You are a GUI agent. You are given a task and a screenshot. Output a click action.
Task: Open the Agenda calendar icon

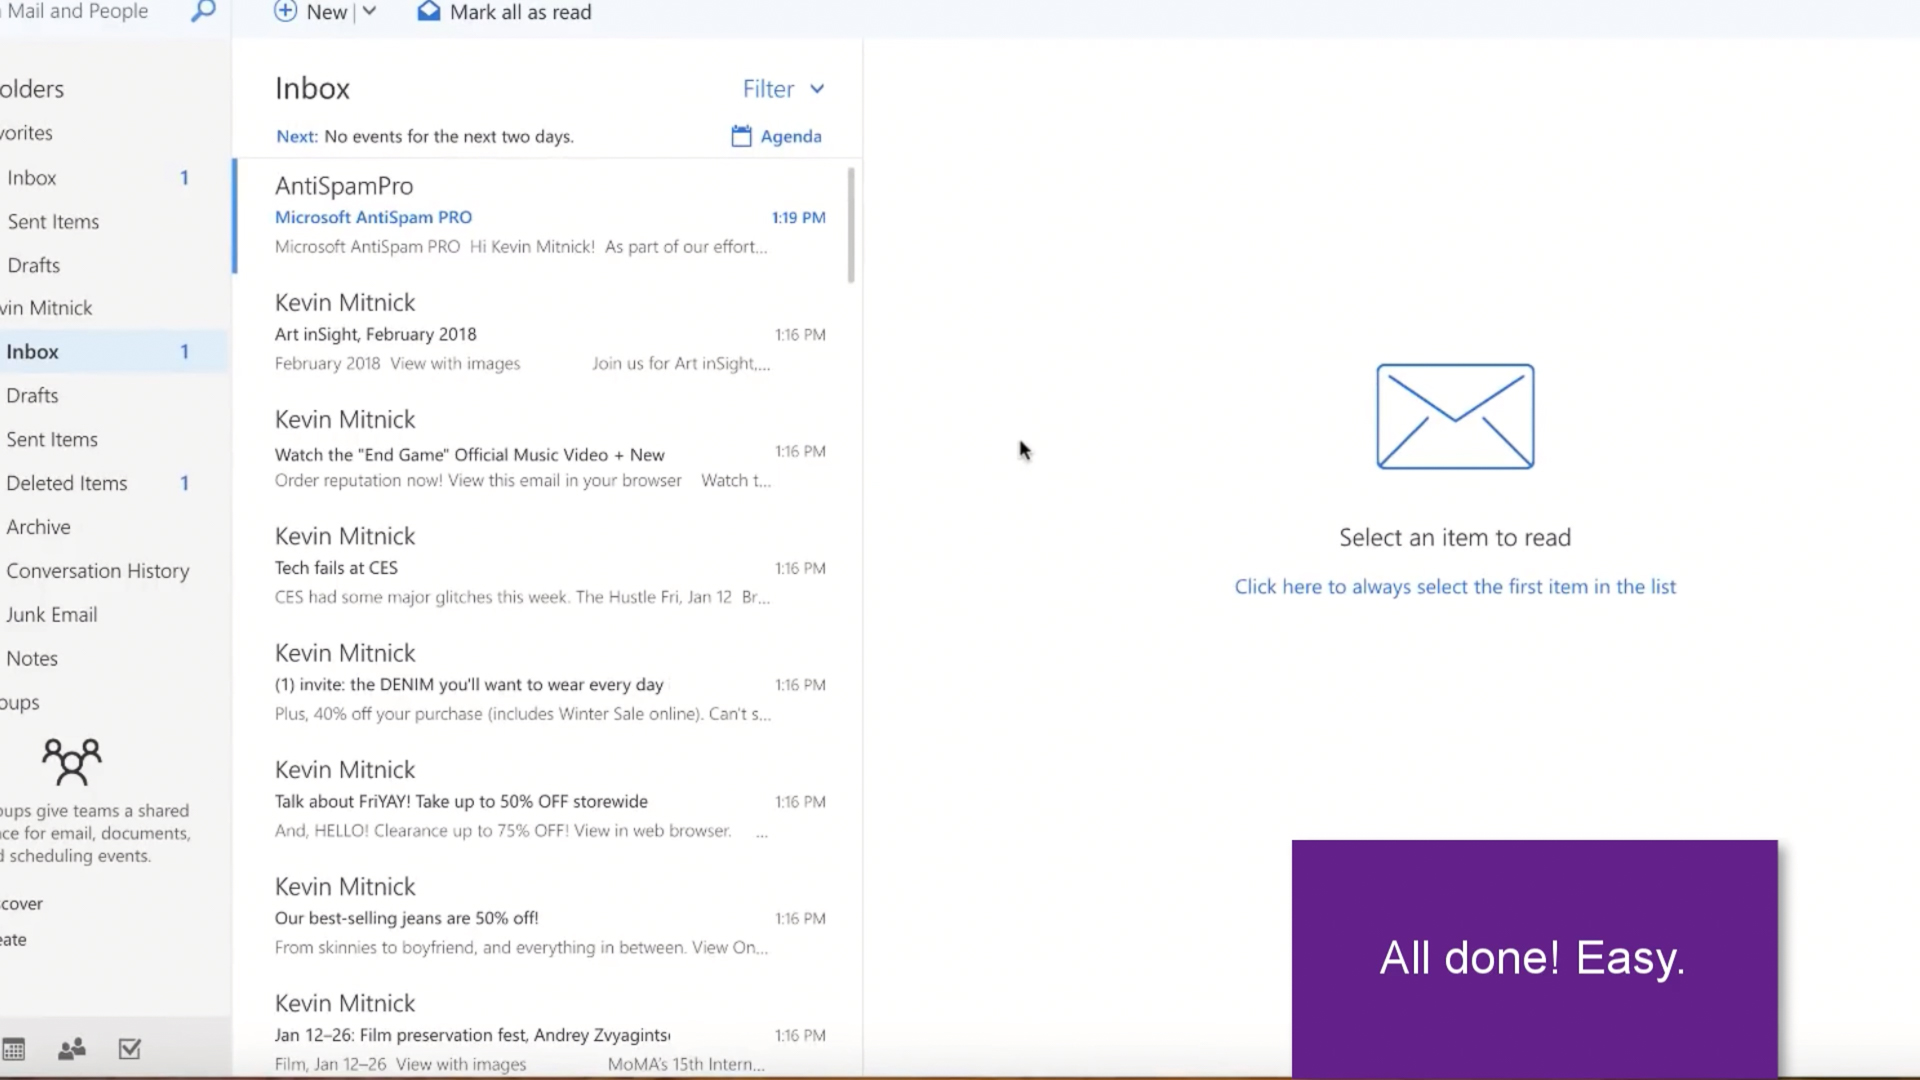(x=741, y=136)
